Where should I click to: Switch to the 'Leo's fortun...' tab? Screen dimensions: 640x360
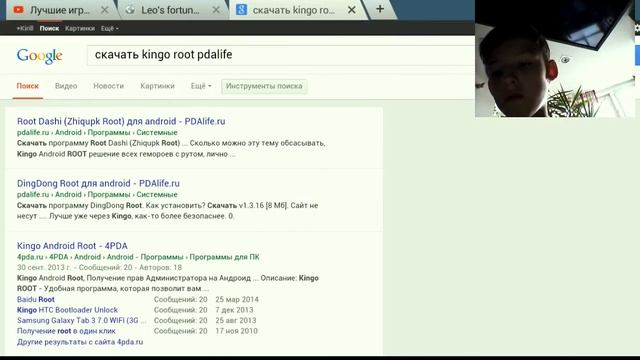(x=171, y=10)
